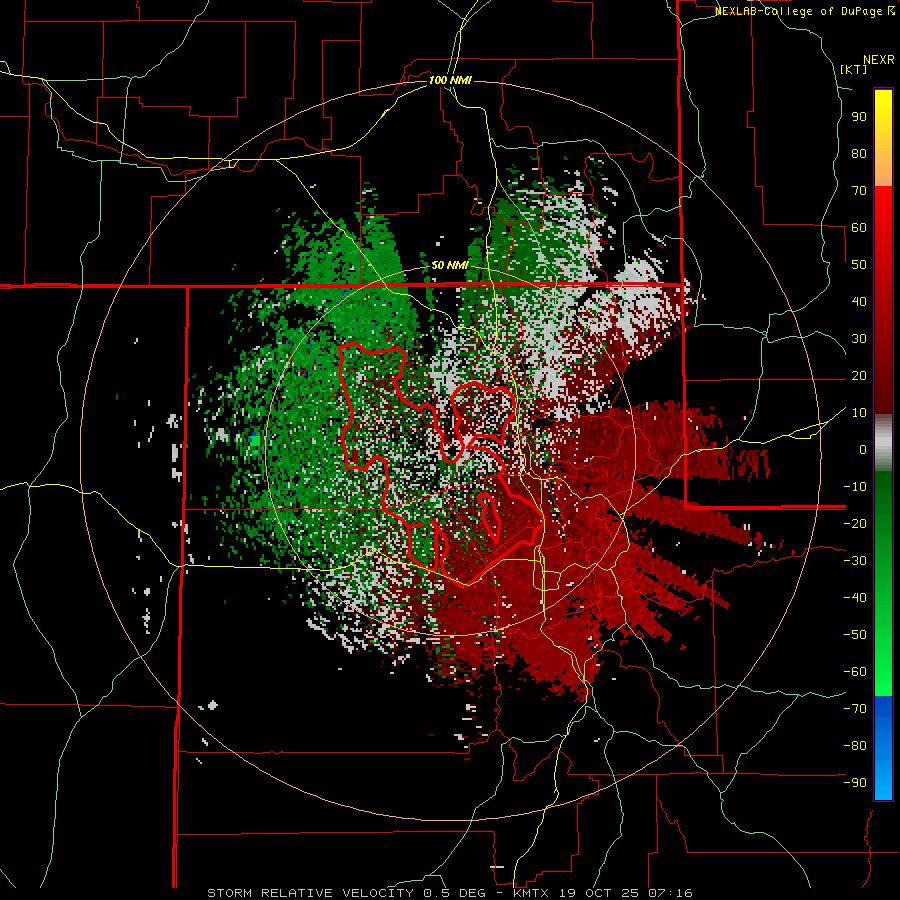Click the positive 50 knot scale label
This screenshot has width=900, height=900.
(x=859, y=265)
